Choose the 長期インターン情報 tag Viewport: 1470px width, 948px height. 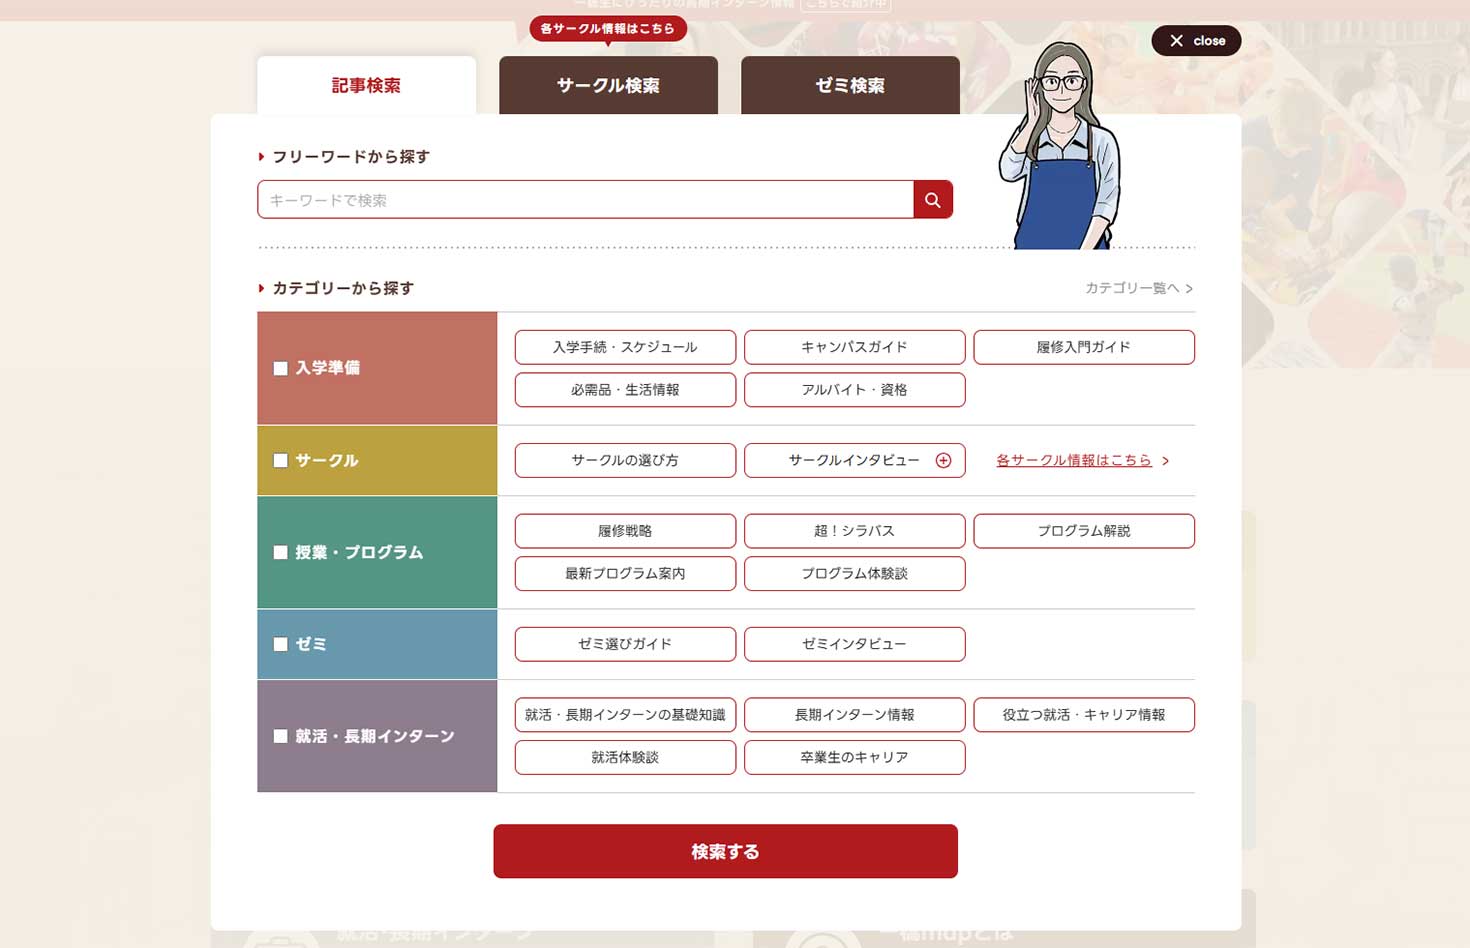(854, 715)
